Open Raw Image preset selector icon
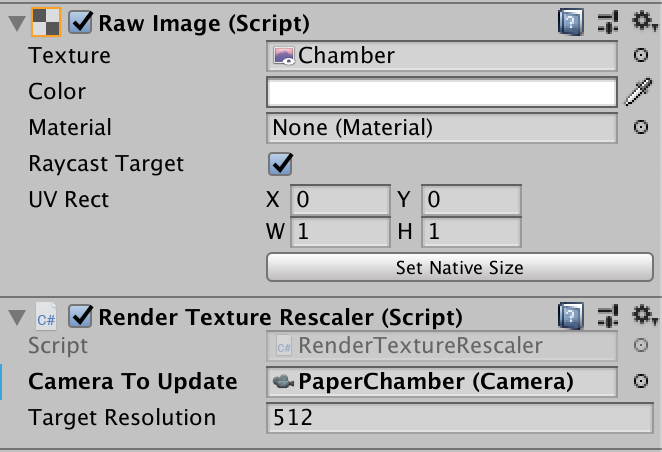This screenshot has height=452, width=662. [605, 21]
